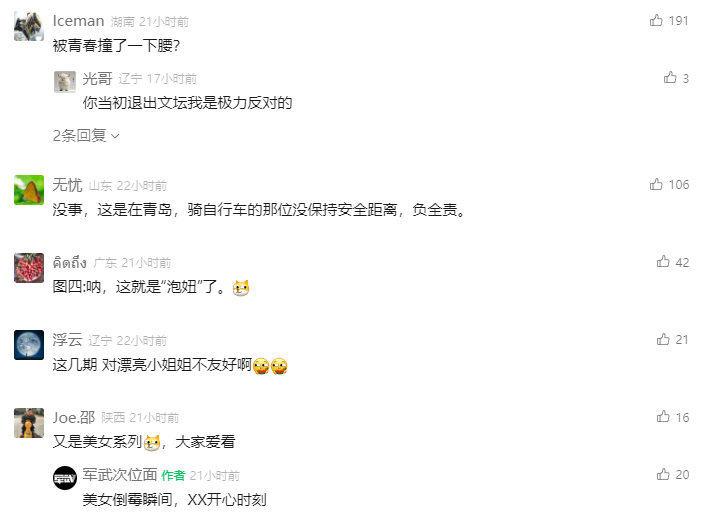Screen dimensions: 703x521
Task: Open 无忧 username link
Action: 67,185
